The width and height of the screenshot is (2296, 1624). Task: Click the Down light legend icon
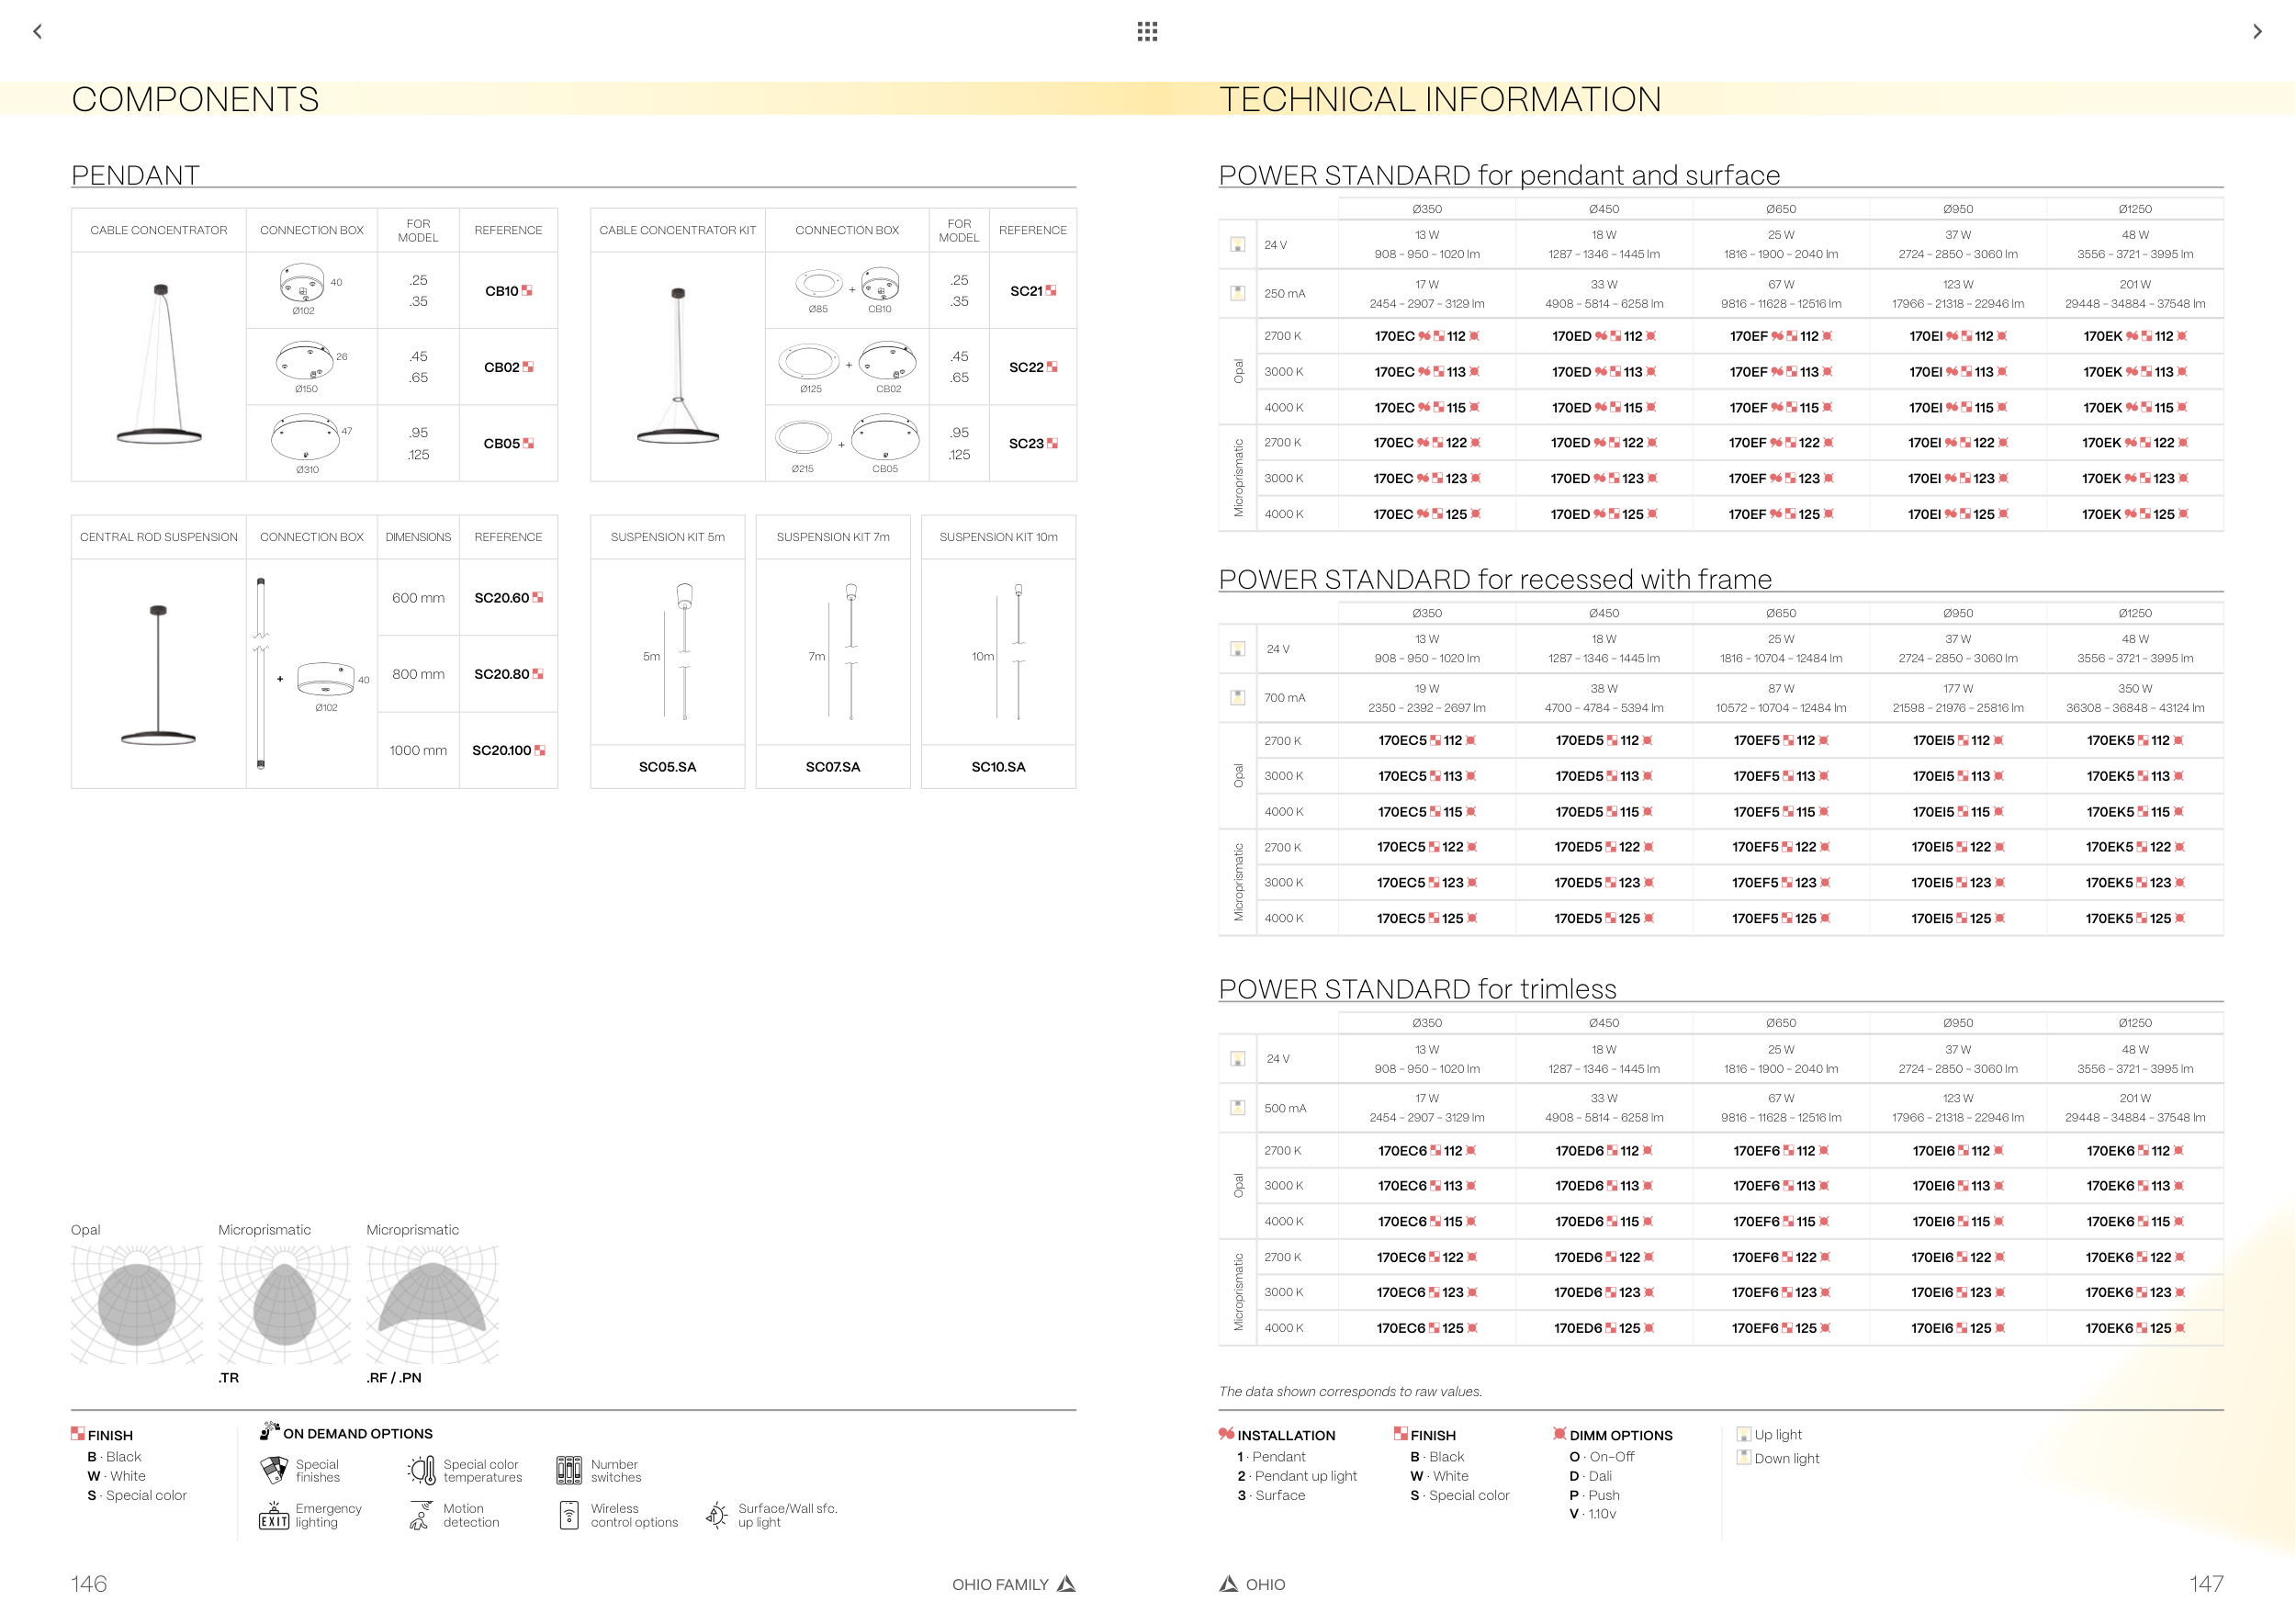[x=1743, y=1458]
